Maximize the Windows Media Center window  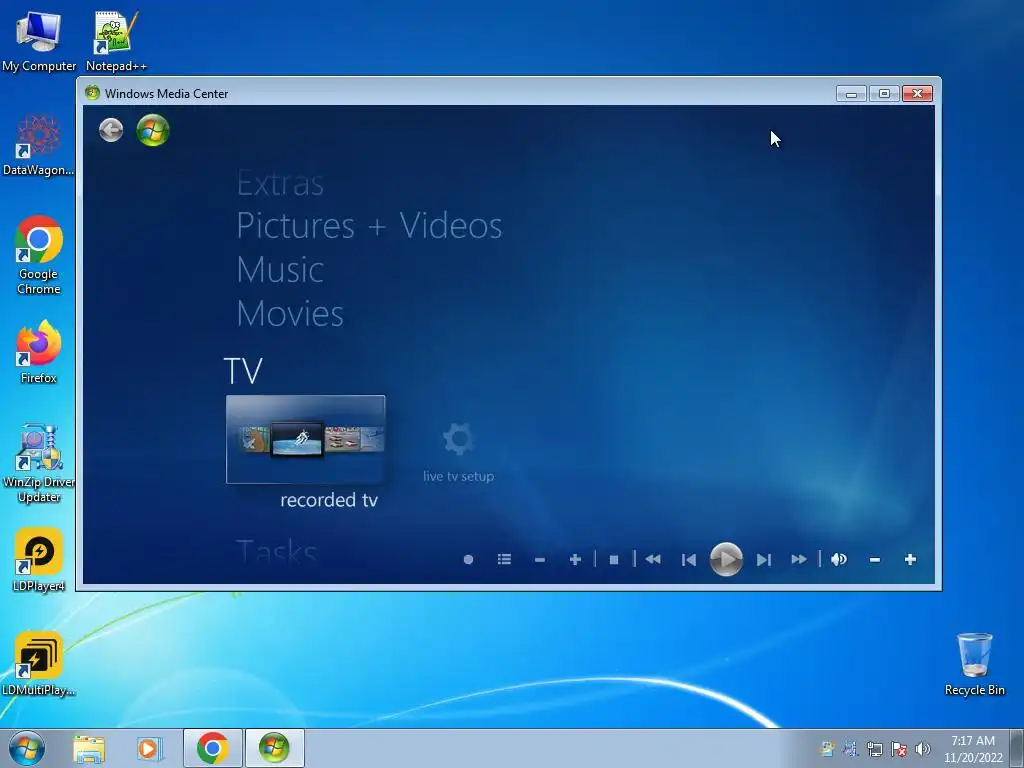pyautogui.click(x=884, y=94)
